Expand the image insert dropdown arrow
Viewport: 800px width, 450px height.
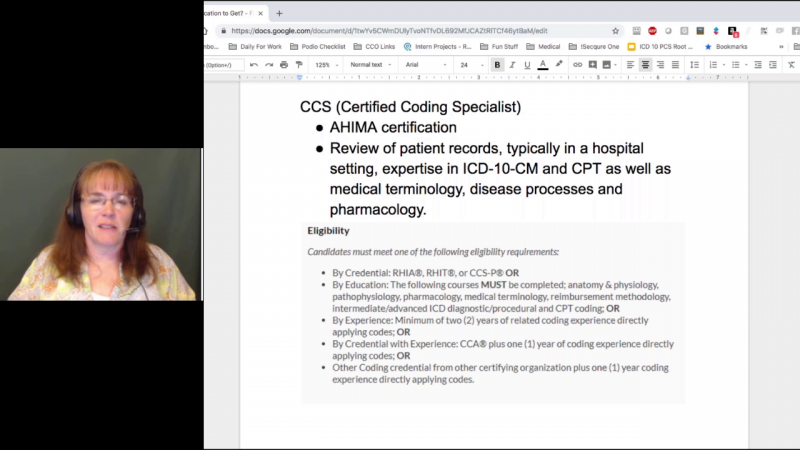[615, 65]
